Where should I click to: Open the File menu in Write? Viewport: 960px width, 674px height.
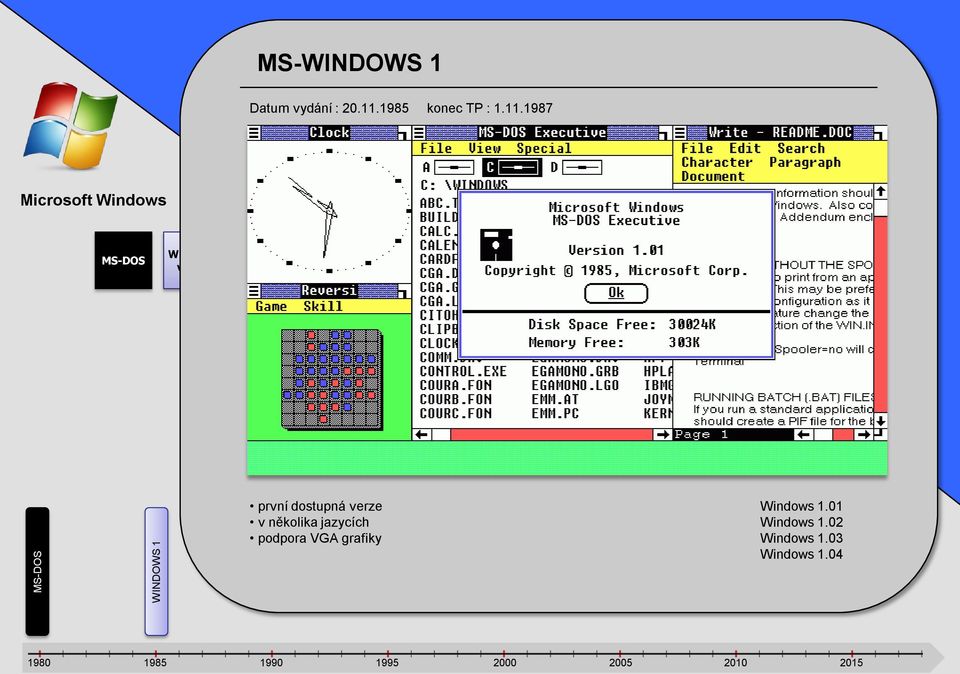tap(697, 149)
